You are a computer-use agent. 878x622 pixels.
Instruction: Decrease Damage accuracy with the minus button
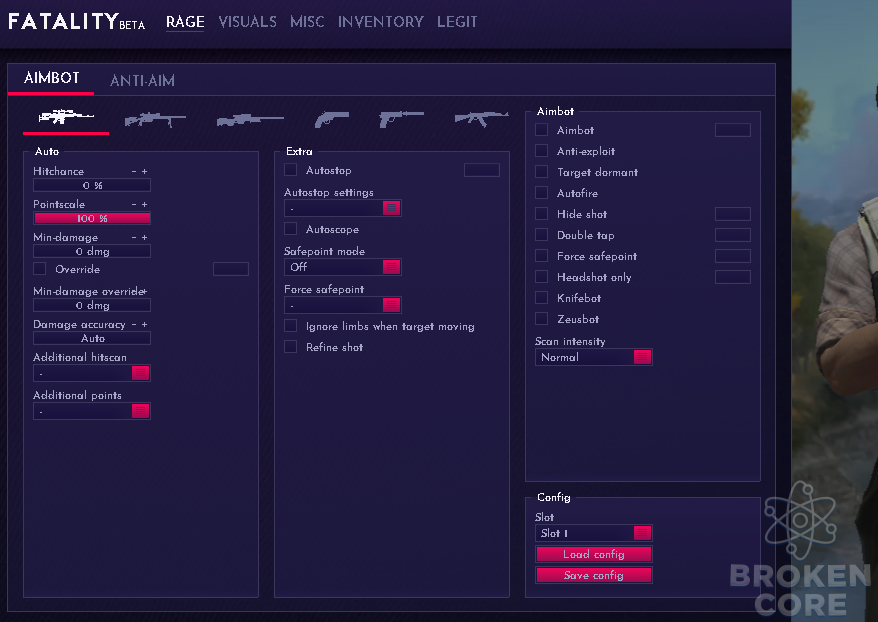tap(134, 324)
